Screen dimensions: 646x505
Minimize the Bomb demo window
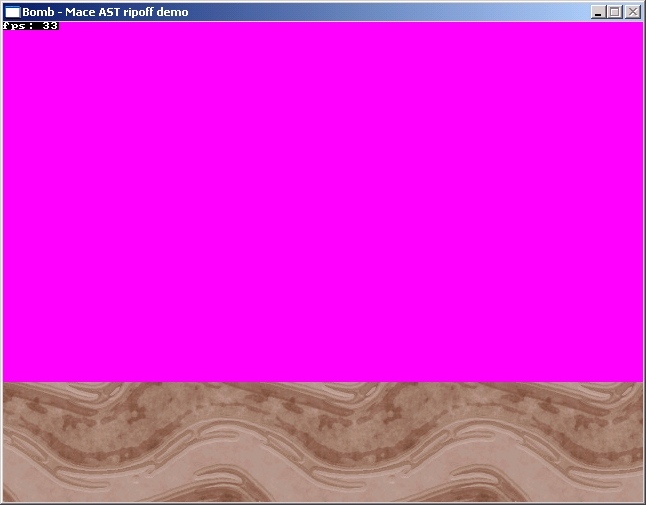click(598, 12)
